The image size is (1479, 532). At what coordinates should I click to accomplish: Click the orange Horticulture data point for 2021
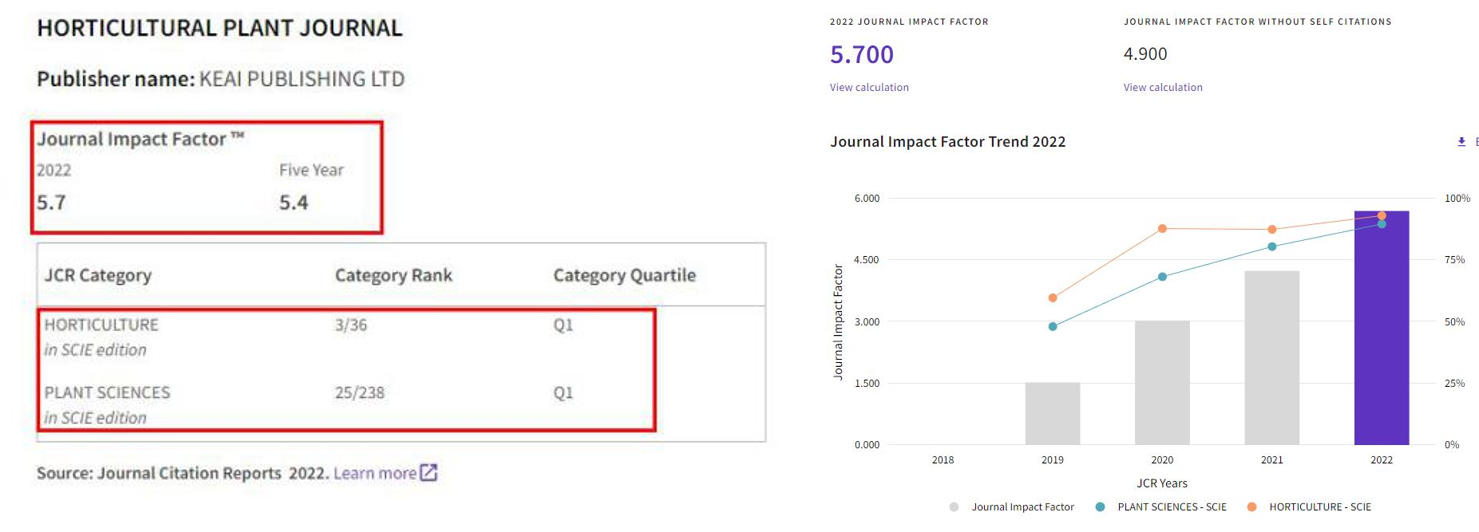click(1272, 230)
